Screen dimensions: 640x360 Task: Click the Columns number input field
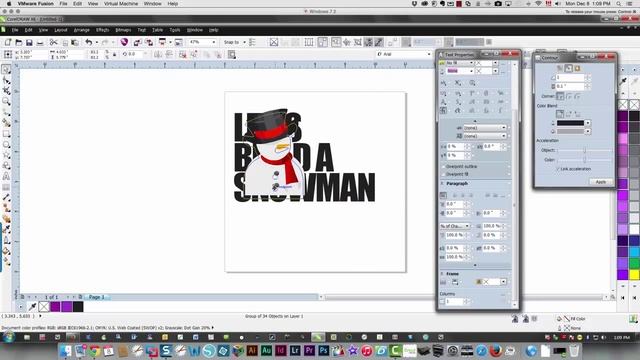click(x=454, y=302)
